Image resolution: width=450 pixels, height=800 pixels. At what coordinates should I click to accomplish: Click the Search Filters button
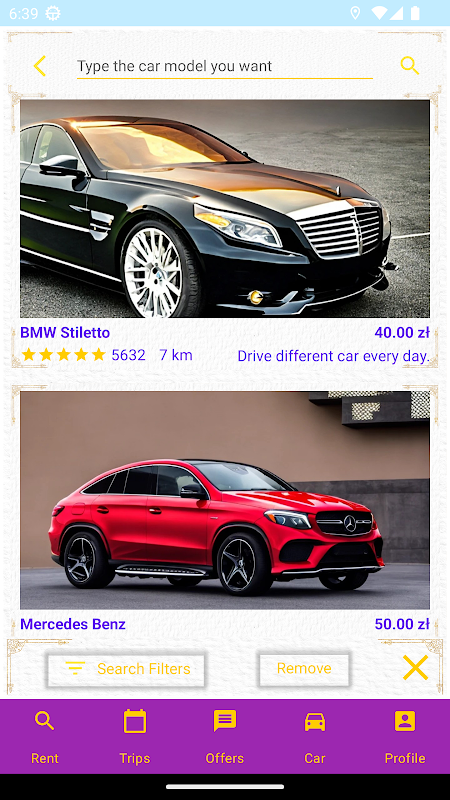point(126,668)
